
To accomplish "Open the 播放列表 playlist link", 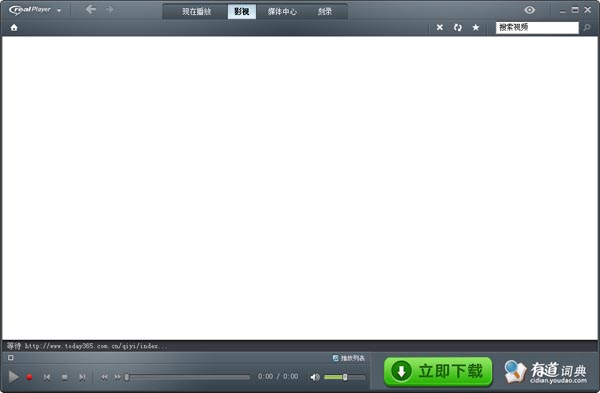I will 349,358.
